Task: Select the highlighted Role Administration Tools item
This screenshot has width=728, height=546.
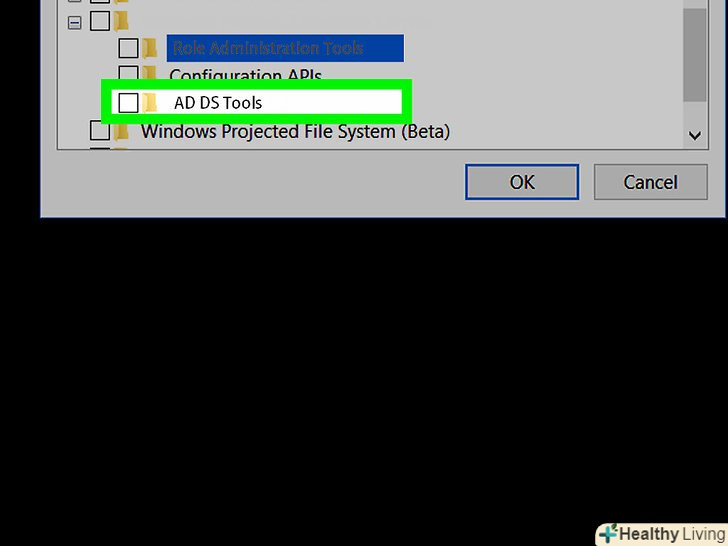Action: click(285, 48)
